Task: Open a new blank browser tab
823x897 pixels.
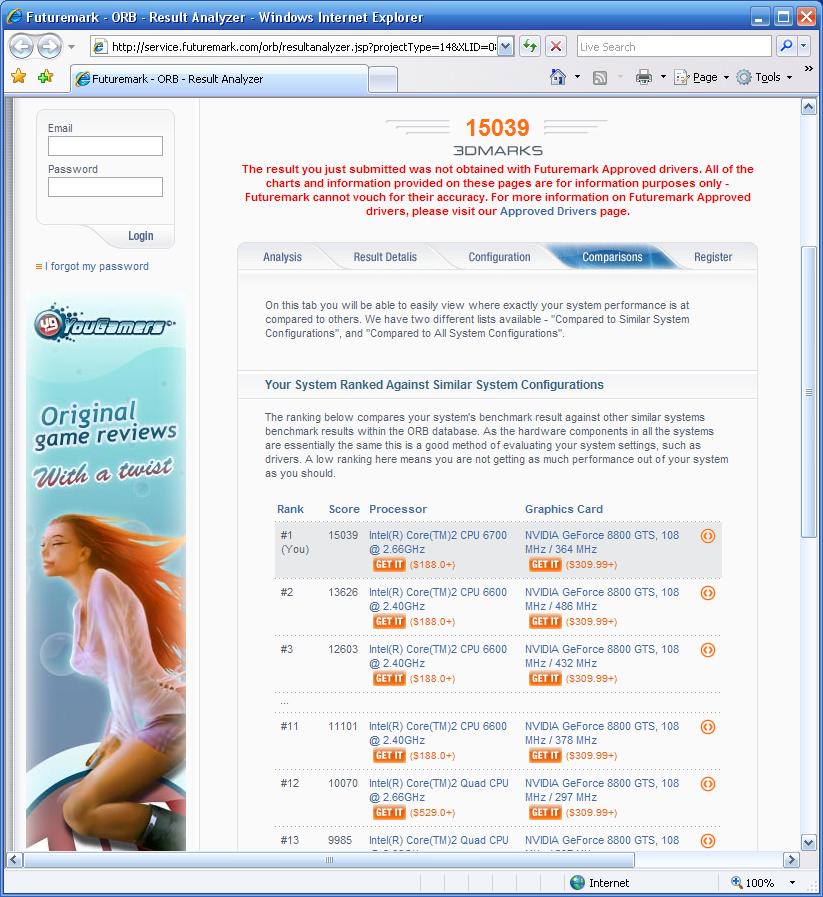Action: pyautogui.click(x=383, y=80)
